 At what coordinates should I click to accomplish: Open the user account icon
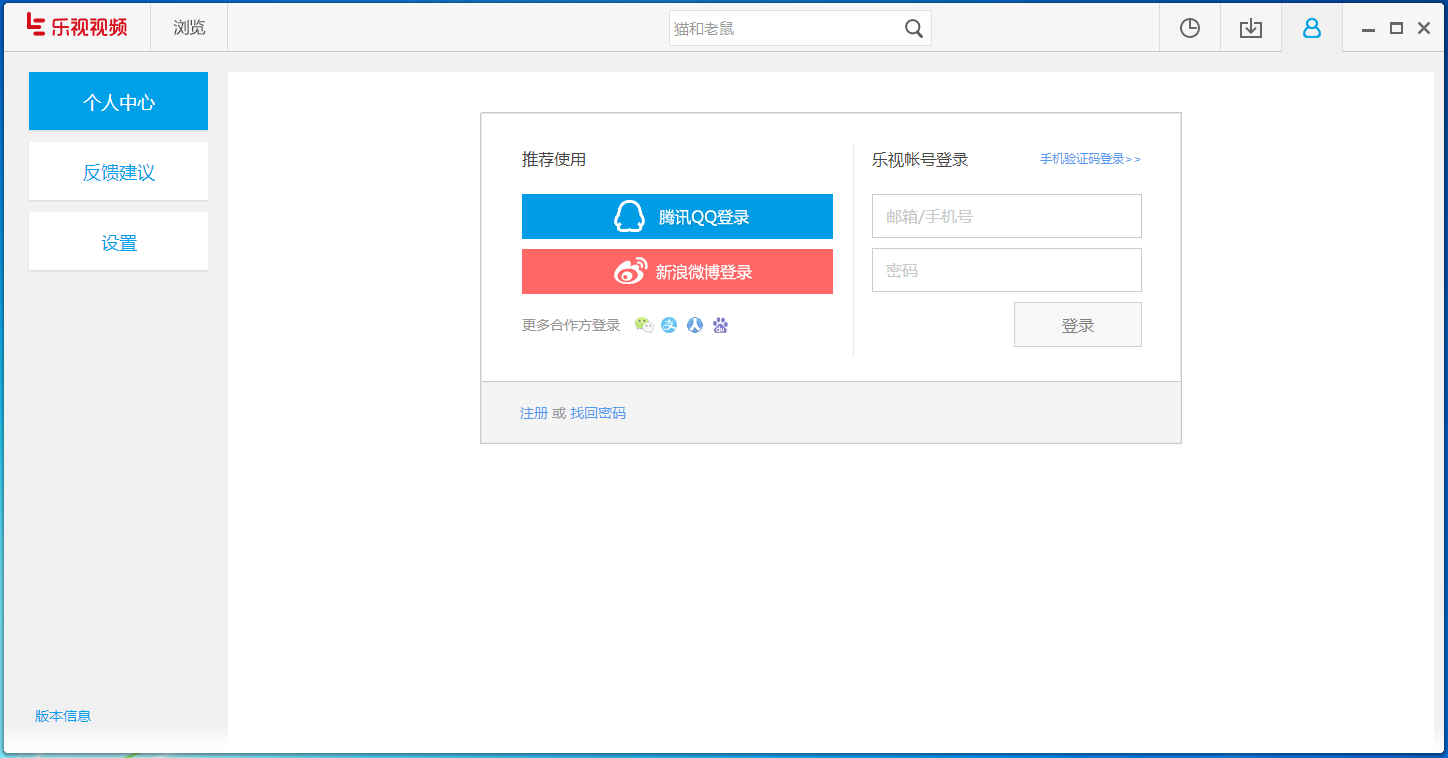(x=1312, y=28)
